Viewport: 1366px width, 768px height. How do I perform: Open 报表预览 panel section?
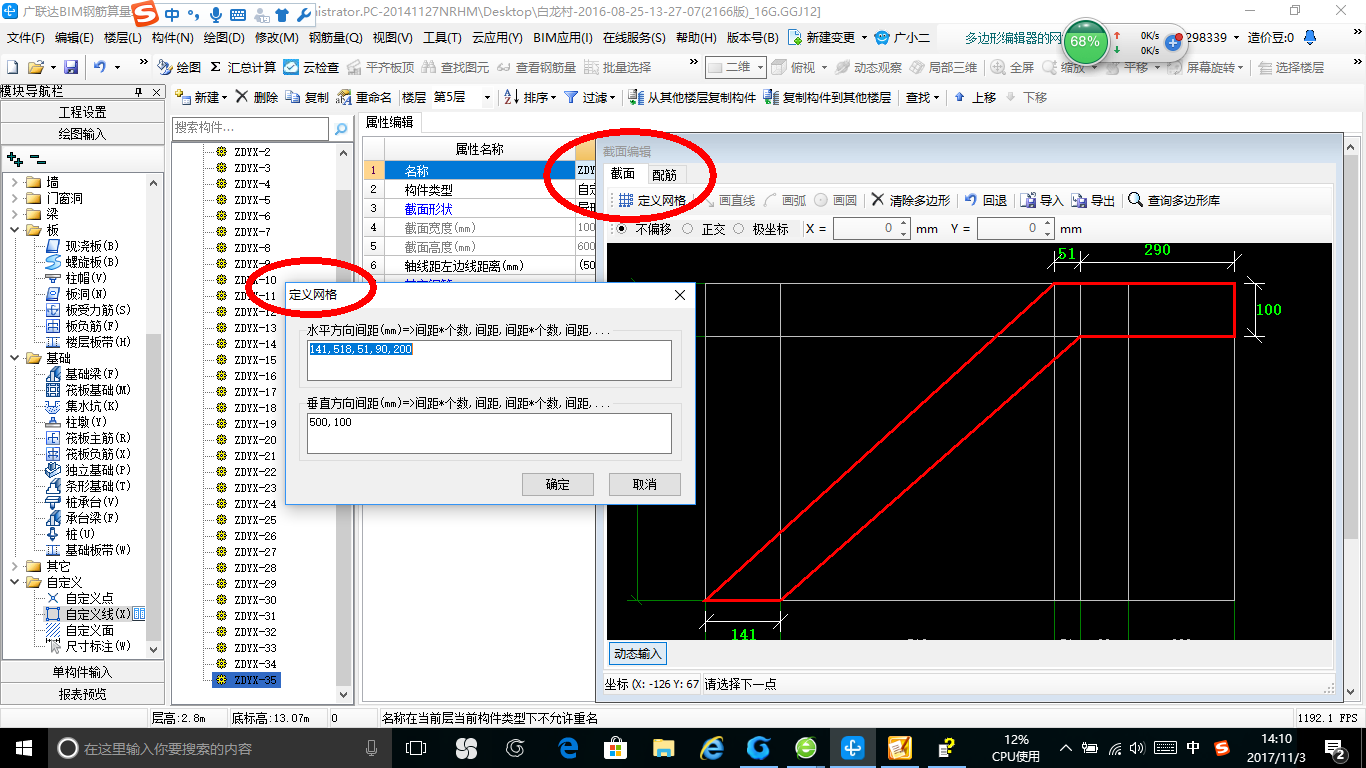click(x=82, y=694)
